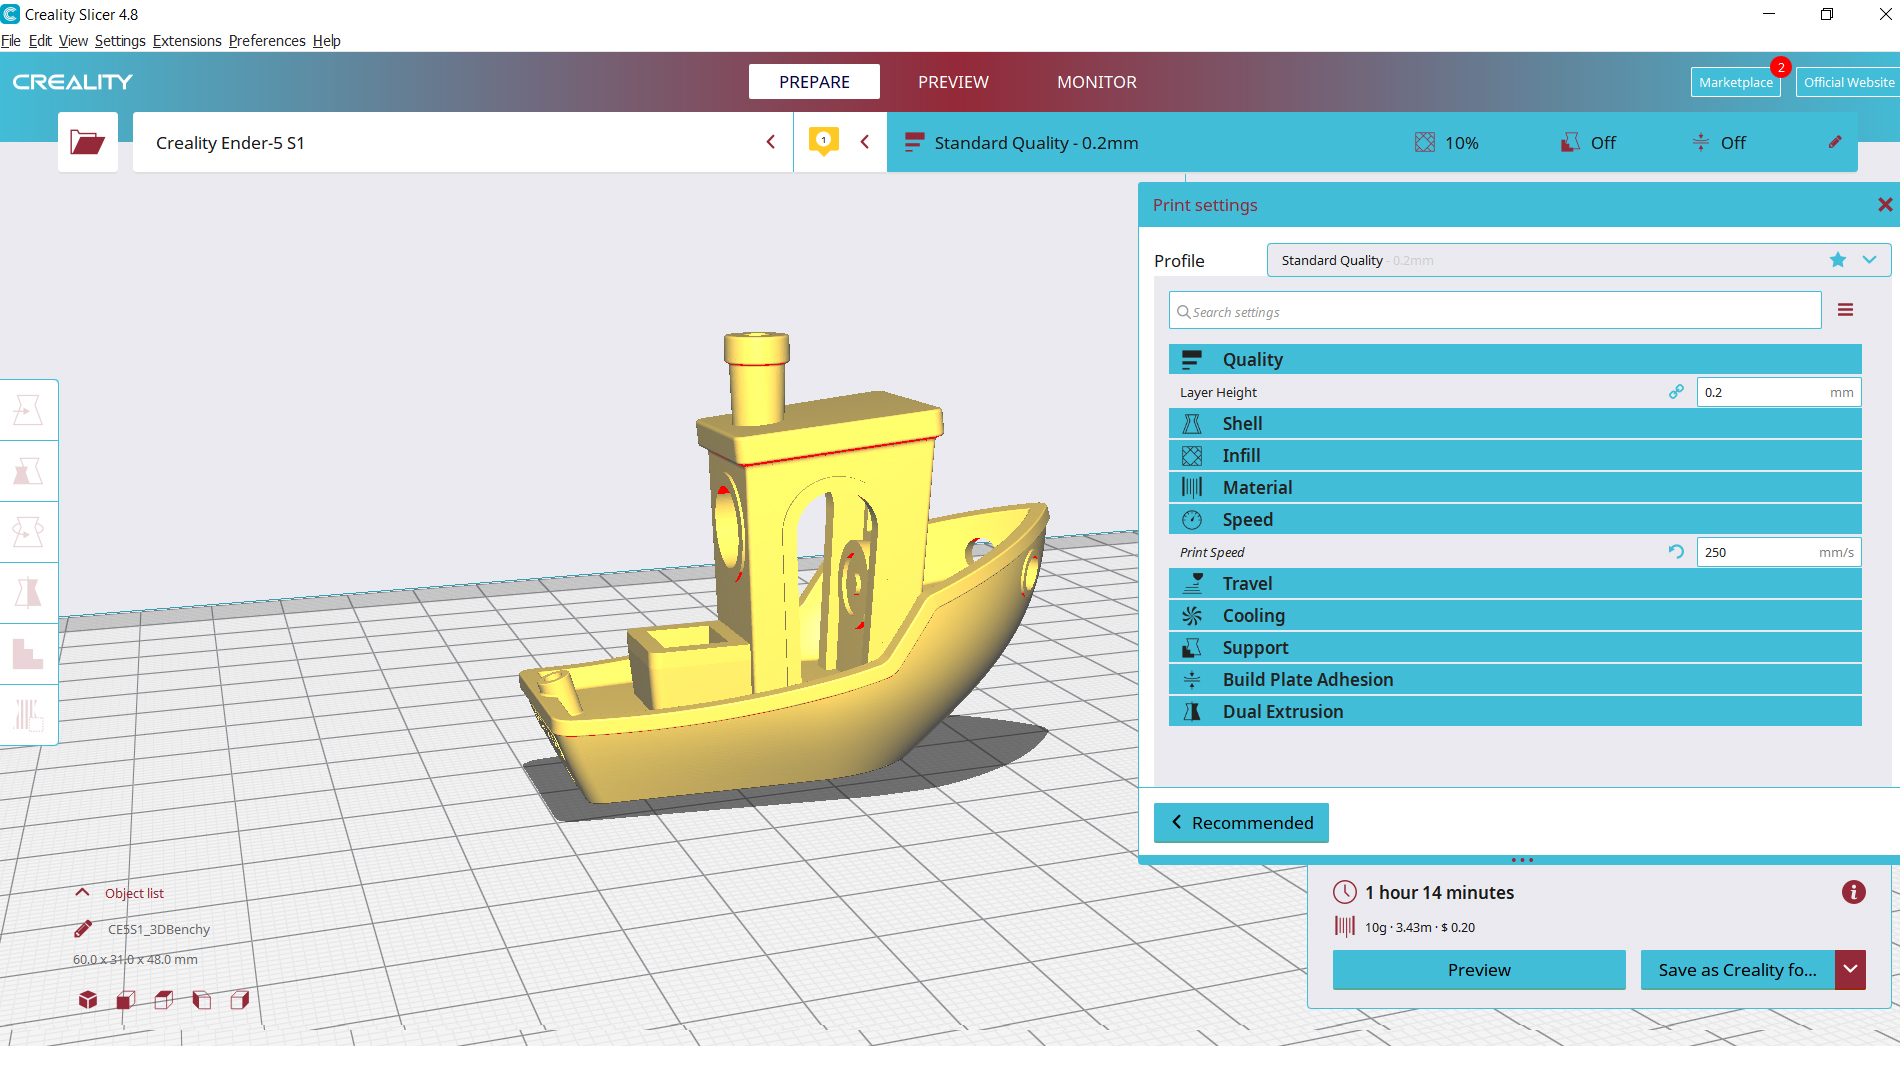The width and height of the screenshot is (1900, 1069).
Task: Click the Recommended button
Action: pos(1241,822)
